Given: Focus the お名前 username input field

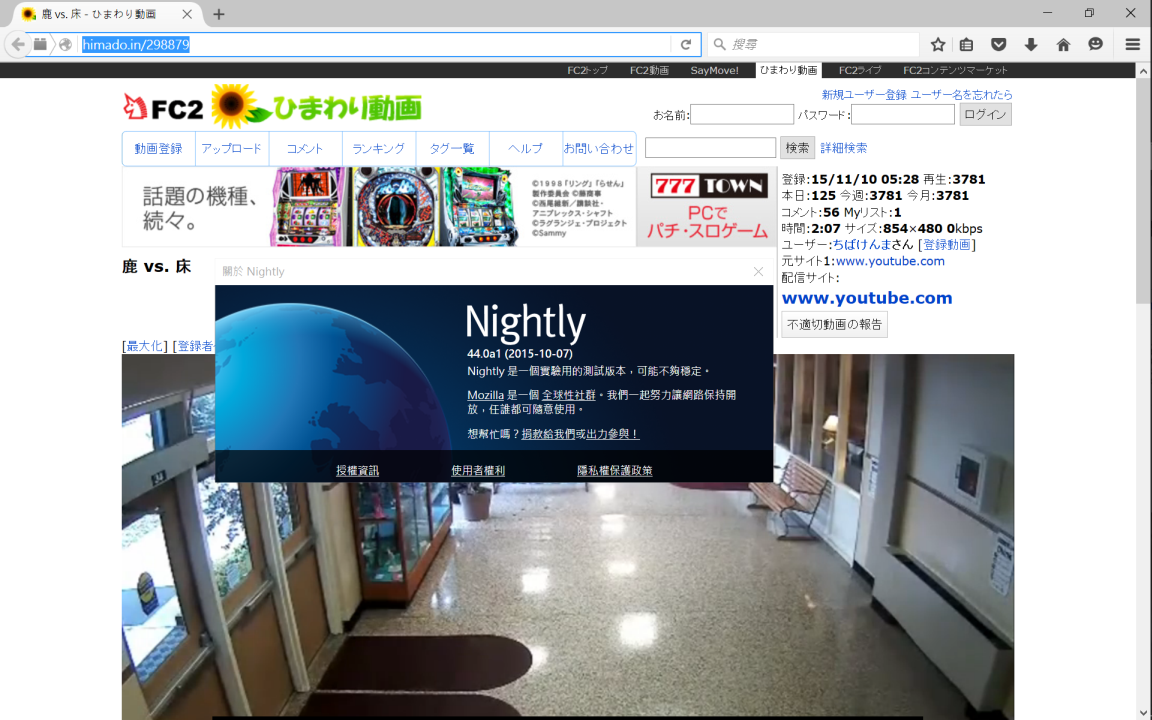Looking at the screenshot, I should (x=741, y=114).
